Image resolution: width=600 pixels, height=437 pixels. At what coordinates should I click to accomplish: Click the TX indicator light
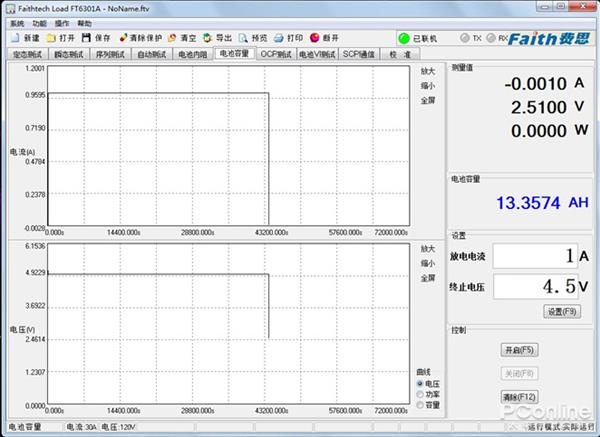click(x=465, y=38)
